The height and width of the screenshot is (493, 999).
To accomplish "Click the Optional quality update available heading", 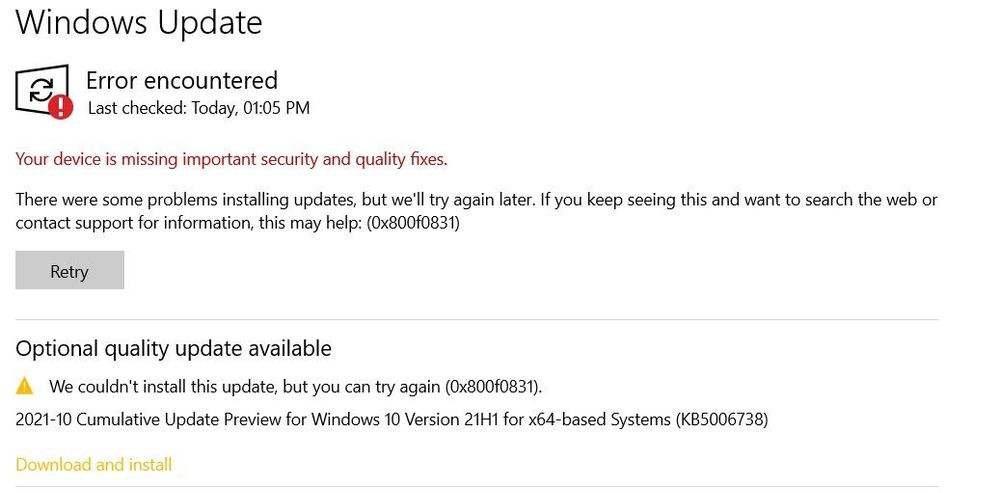I will coord(173,349).
